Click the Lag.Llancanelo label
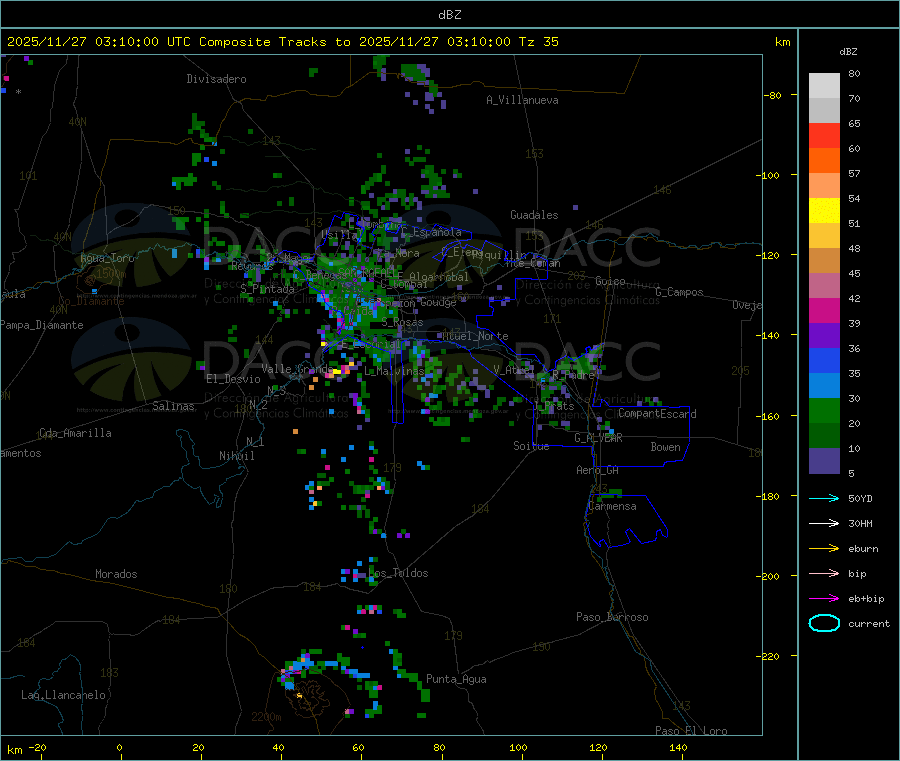This screenshot has height=761, width=900. coord(64,695)
